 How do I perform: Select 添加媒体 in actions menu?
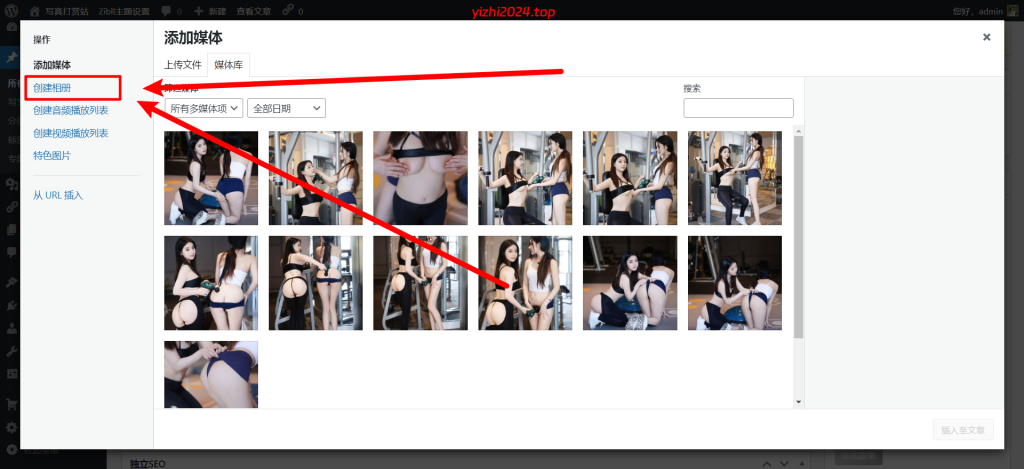(x=52, y=65)
